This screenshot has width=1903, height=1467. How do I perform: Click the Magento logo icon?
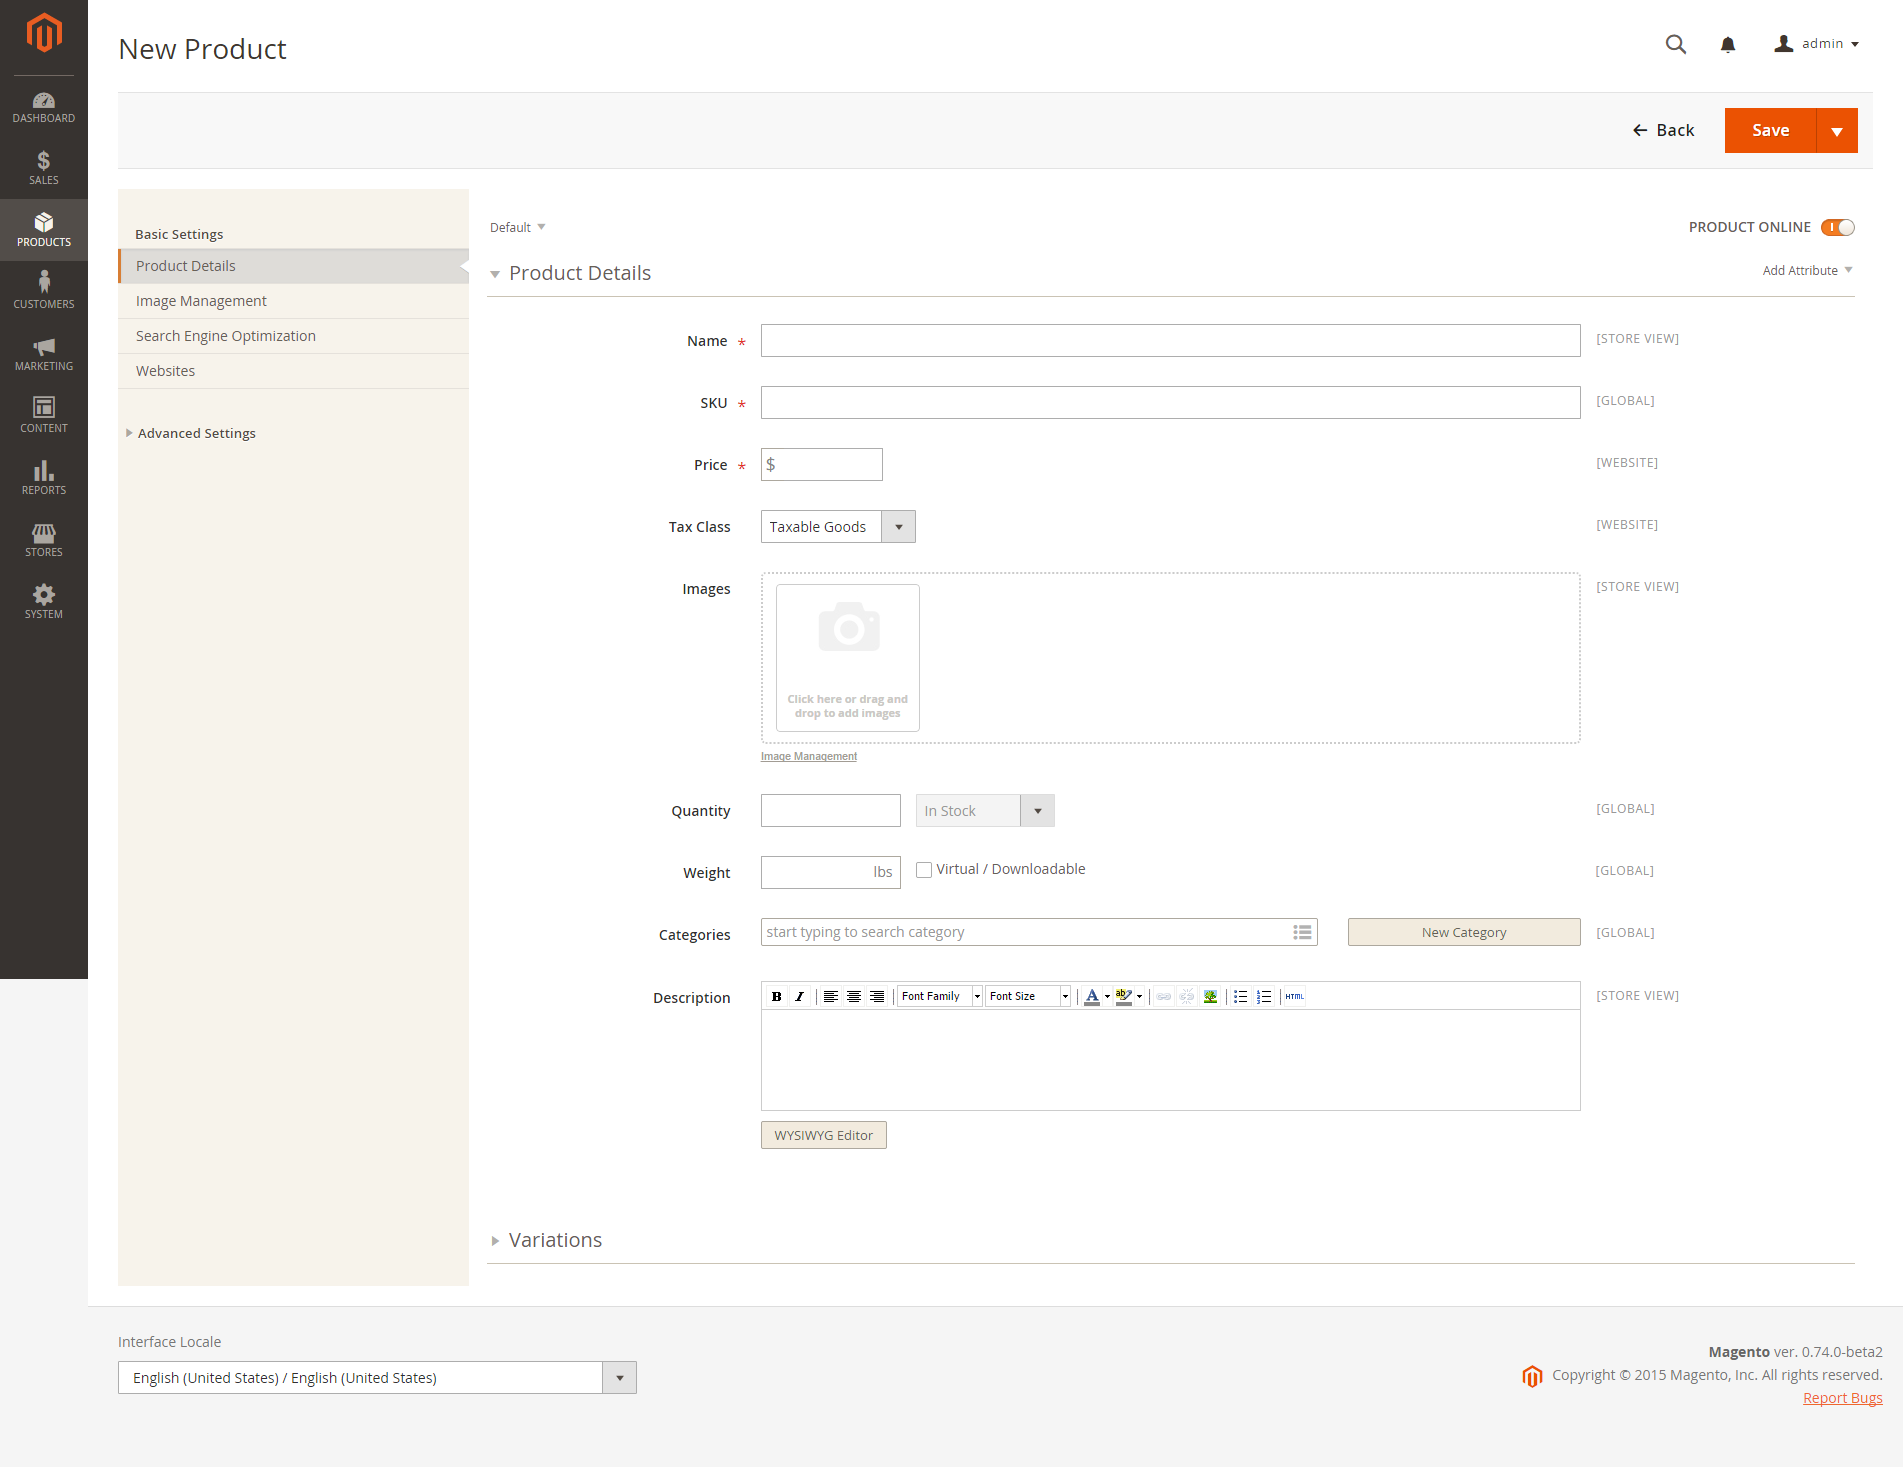coord(44,33)
